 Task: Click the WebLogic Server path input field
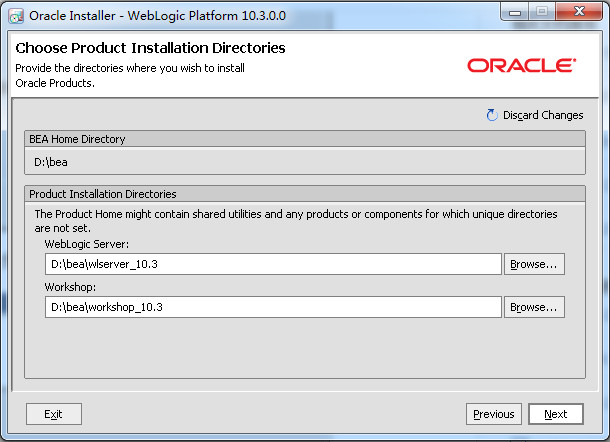point(273,264)
